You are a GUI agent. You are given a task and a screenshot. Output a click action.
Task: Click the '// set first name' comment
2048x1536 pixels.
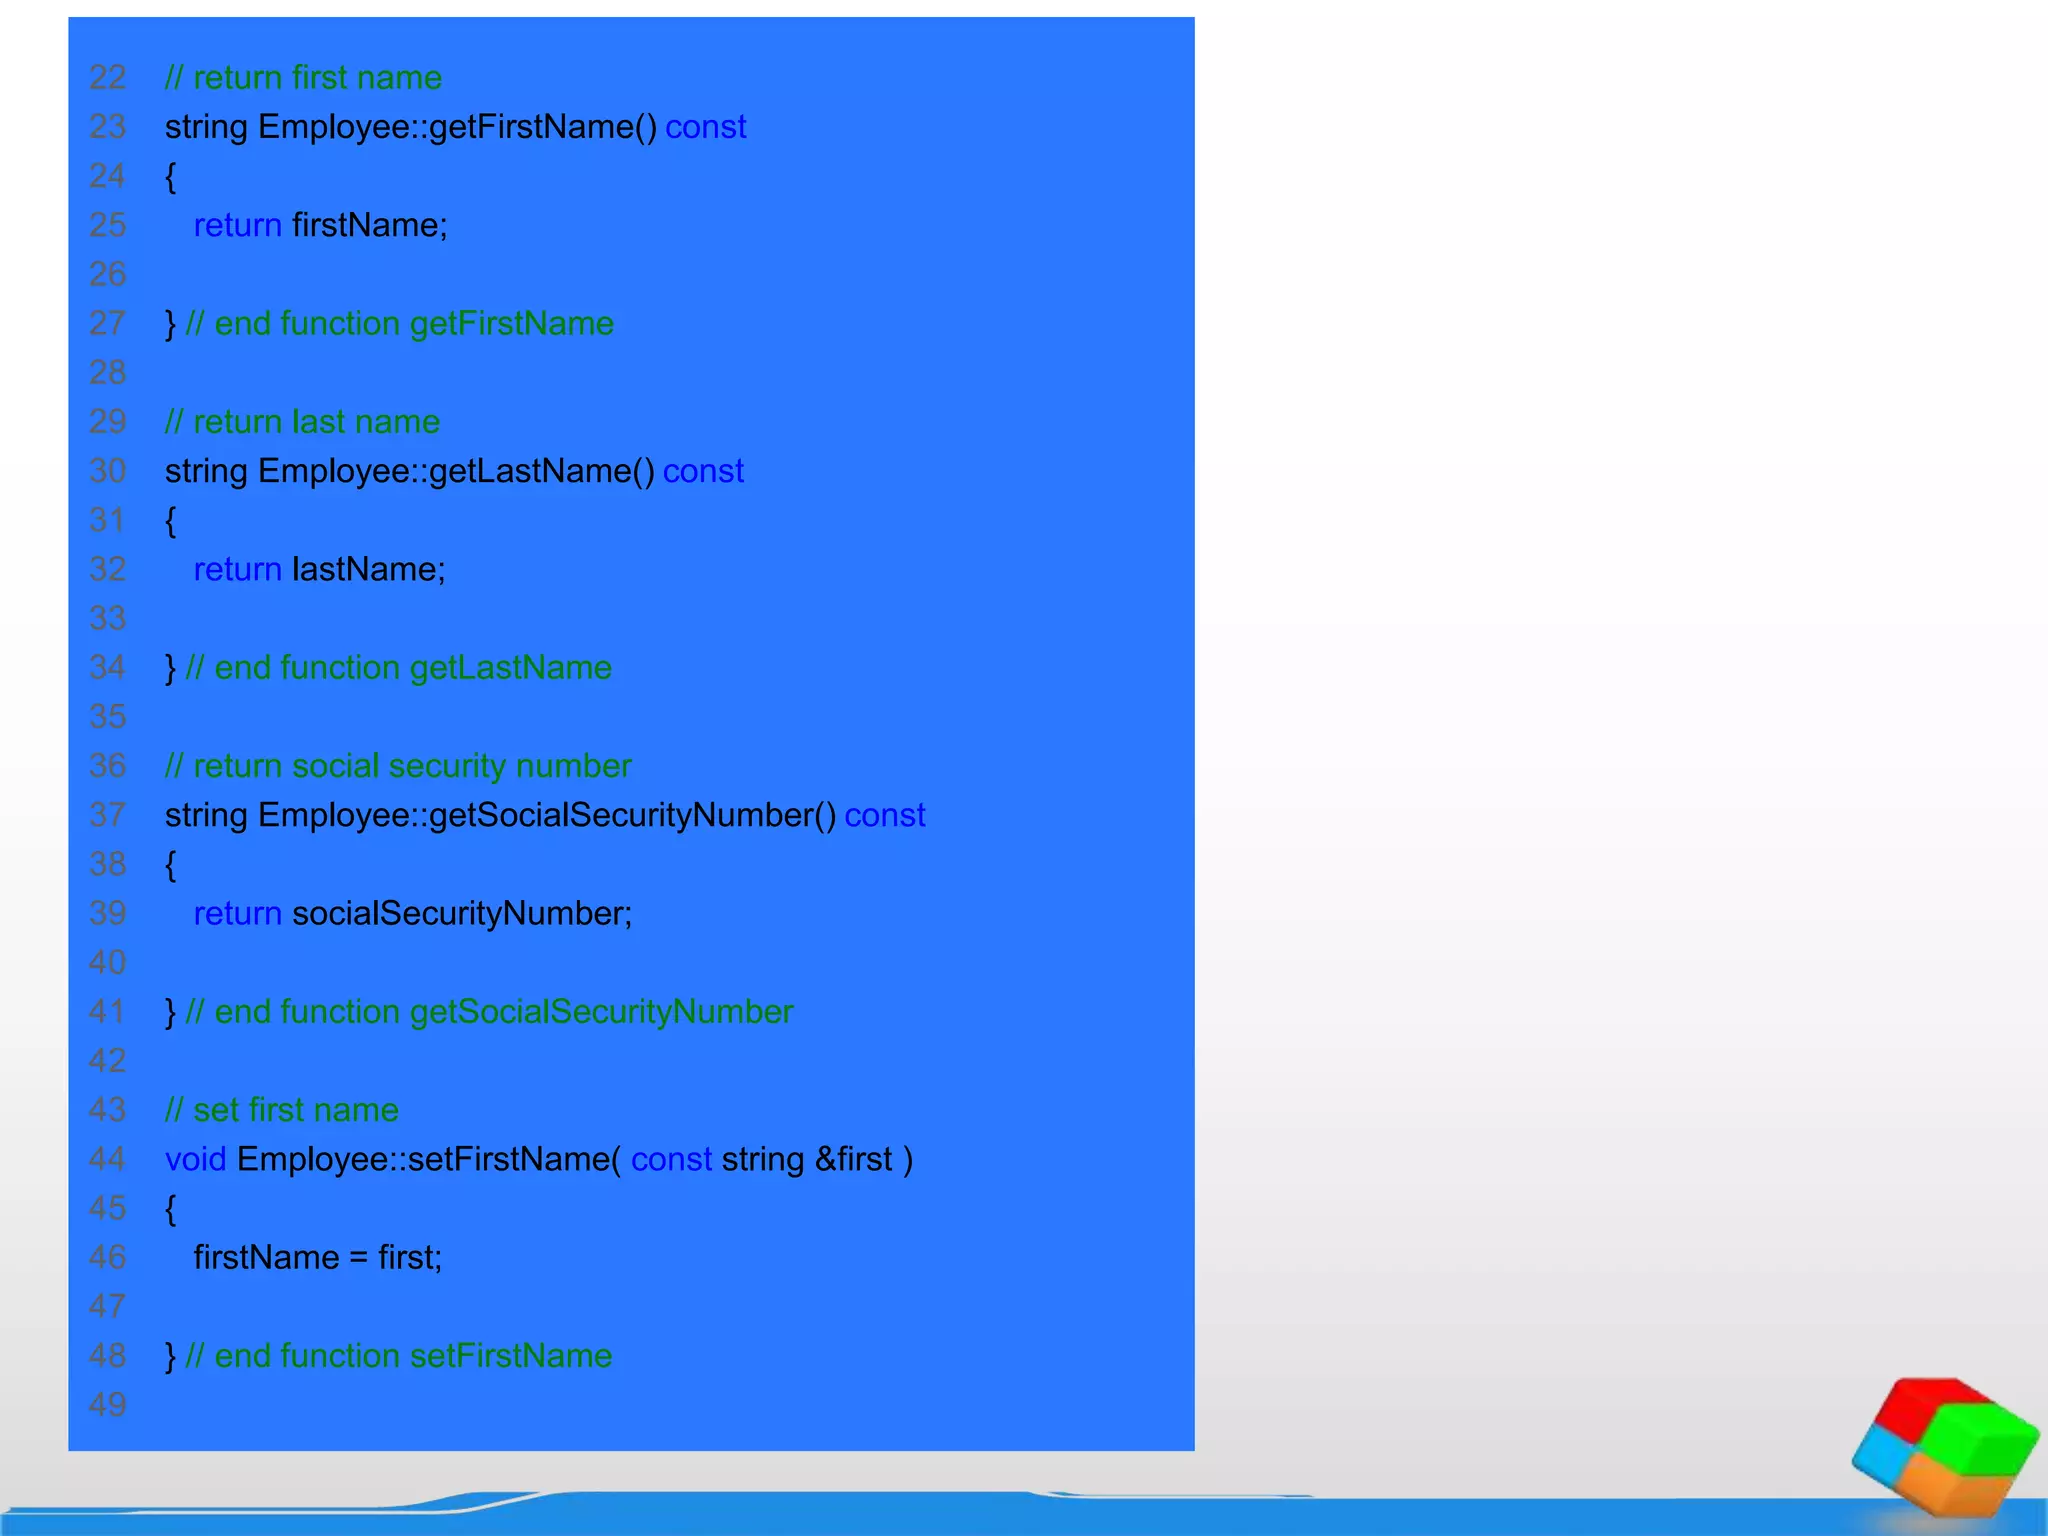pos(282,1110)
